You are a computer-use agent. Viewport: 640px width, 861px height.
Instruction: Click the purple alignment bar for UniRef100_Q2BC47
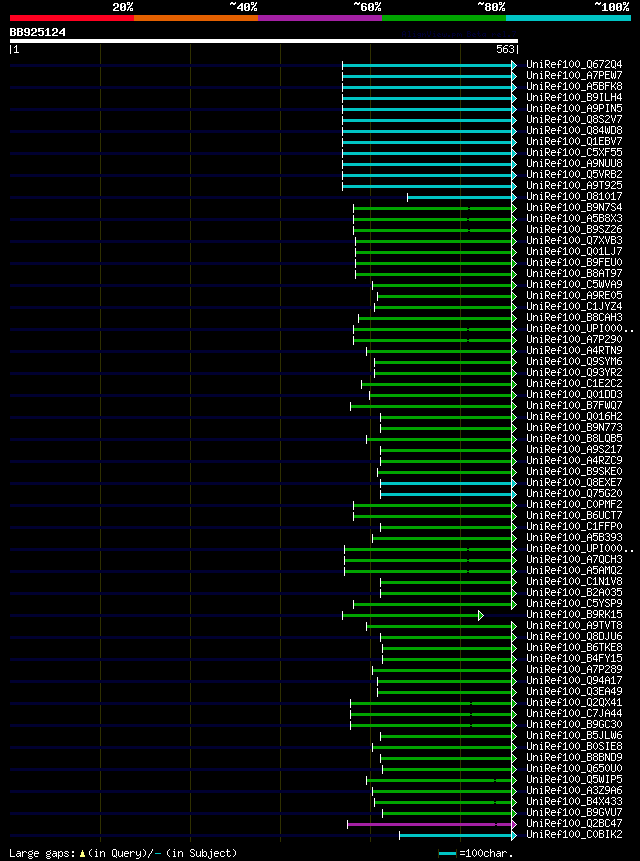(432, 824)
